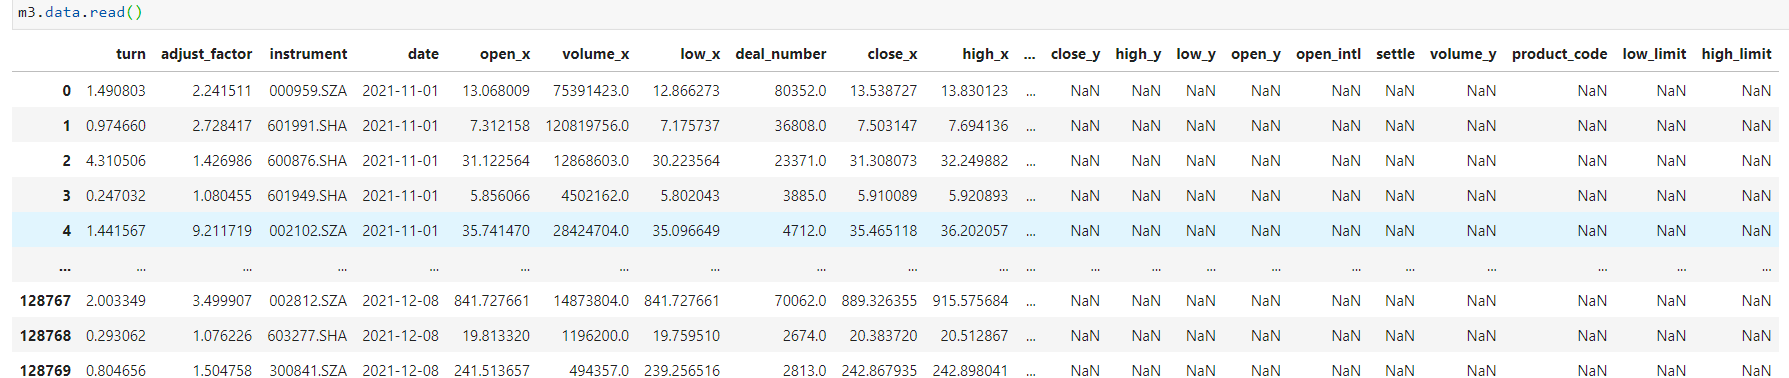Image resolution: width=1789 pixels, height=378 pixels.
Task: Click open_x value 13.068009
Action: click(496, 91)
